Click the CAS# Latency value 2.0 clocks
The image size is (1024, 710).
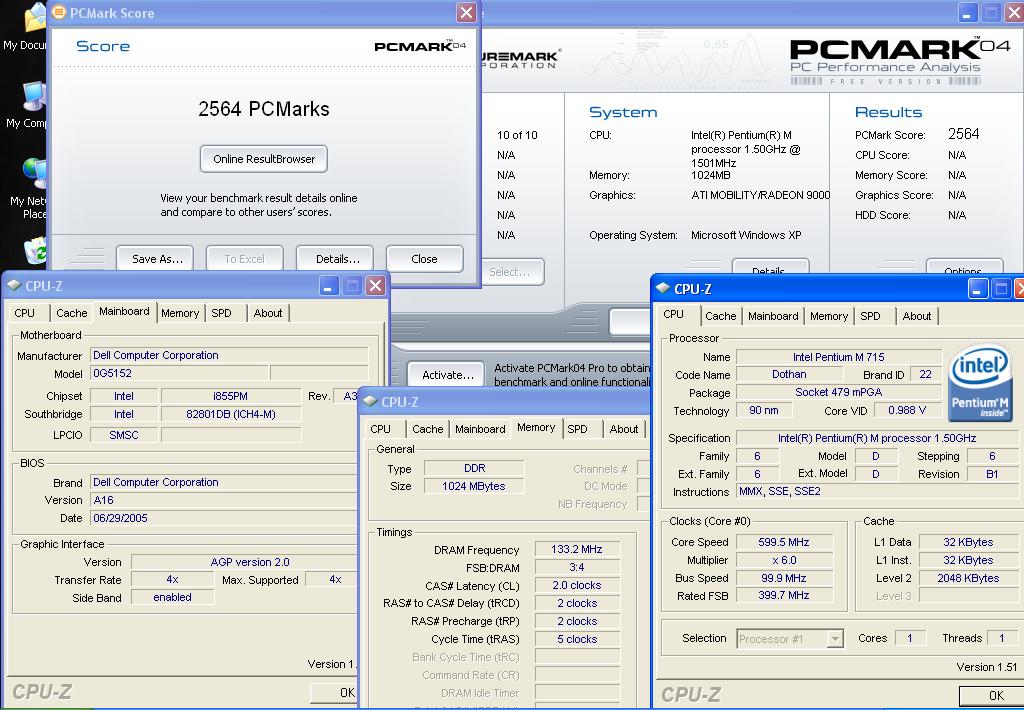pos(576,585)
